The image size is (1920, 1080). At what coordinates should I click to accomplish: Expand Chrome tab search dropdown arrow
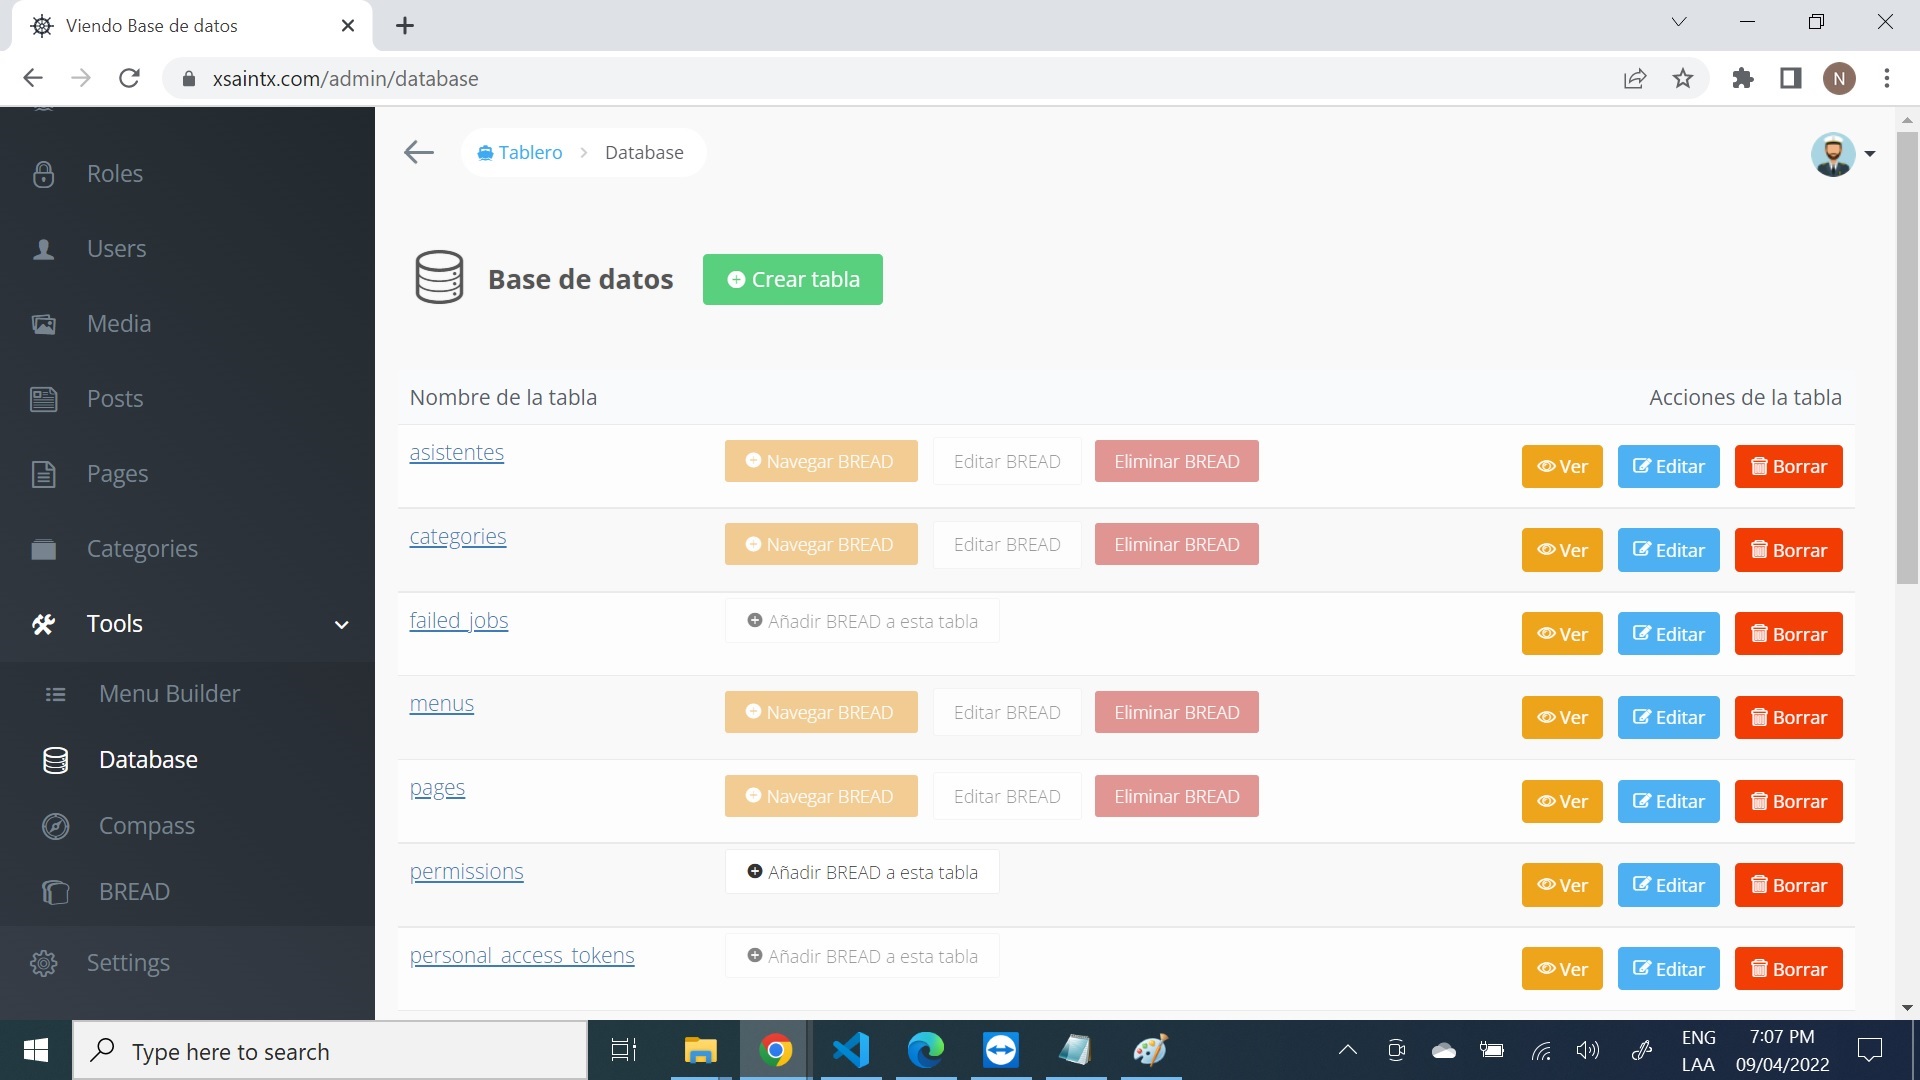pyautogui.click(x=1679, y=22)
